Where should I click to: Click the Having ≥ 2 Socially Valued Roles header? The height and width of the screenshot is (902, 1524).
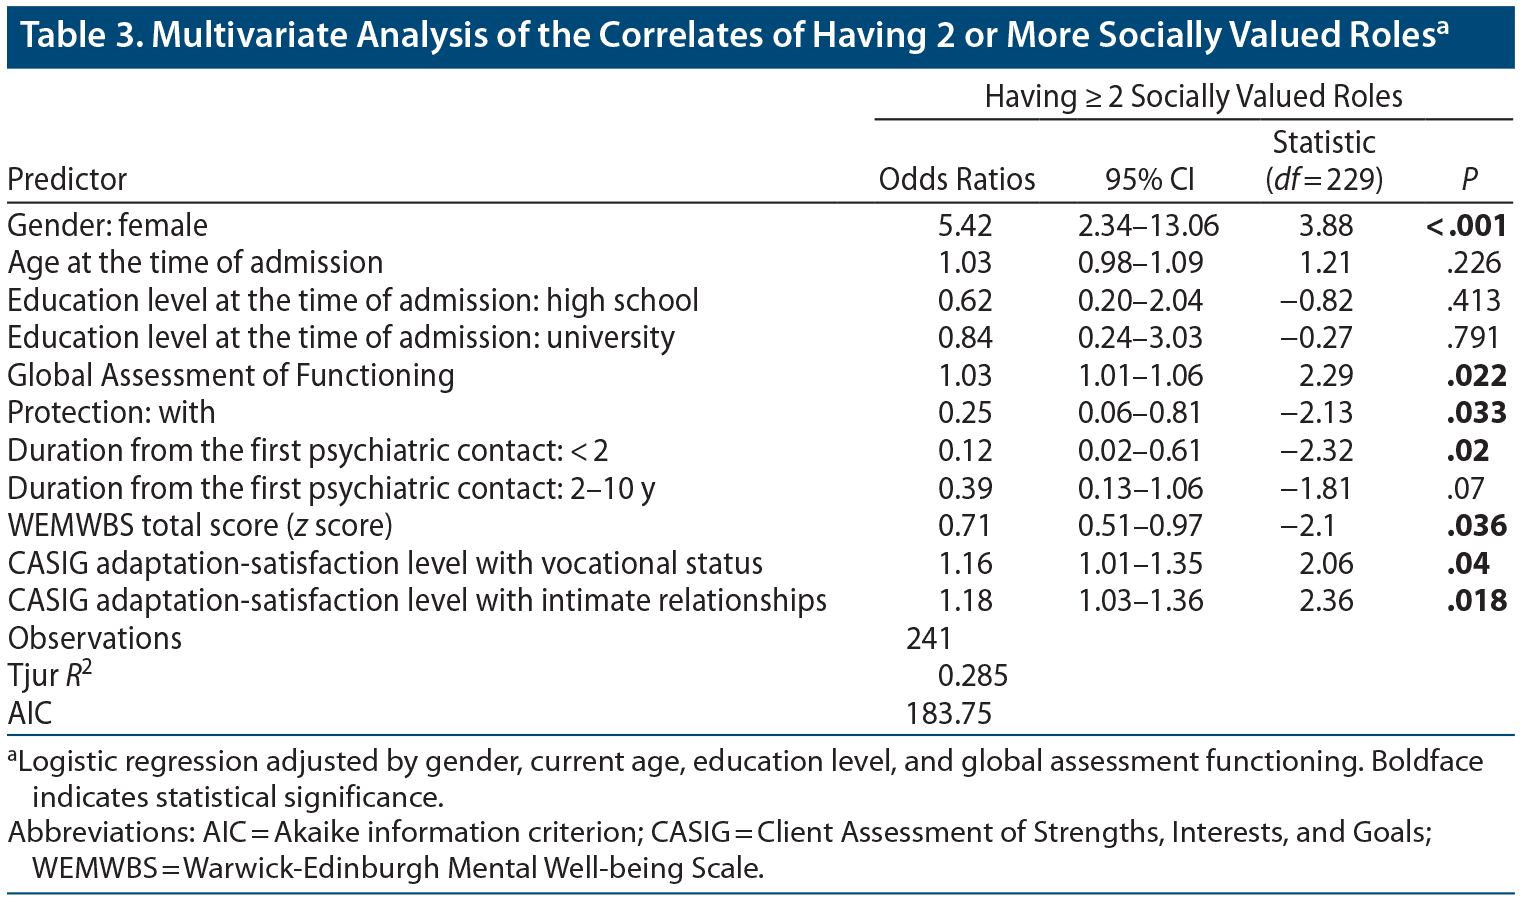(x=1193, y=96)
